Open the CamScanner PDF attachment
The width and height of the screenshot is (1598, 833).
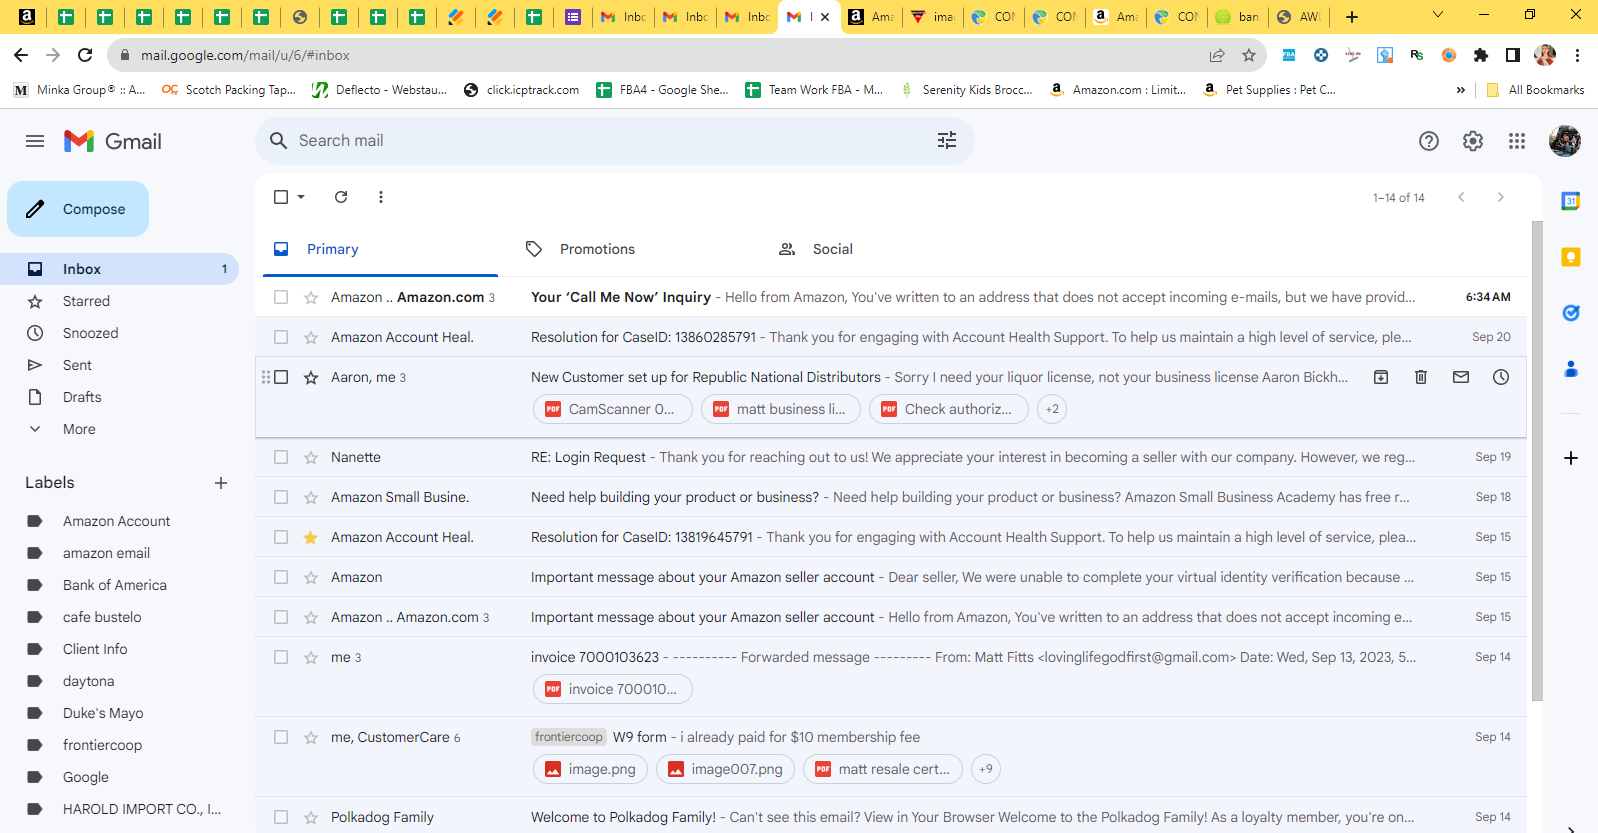(x=612, y=409)
